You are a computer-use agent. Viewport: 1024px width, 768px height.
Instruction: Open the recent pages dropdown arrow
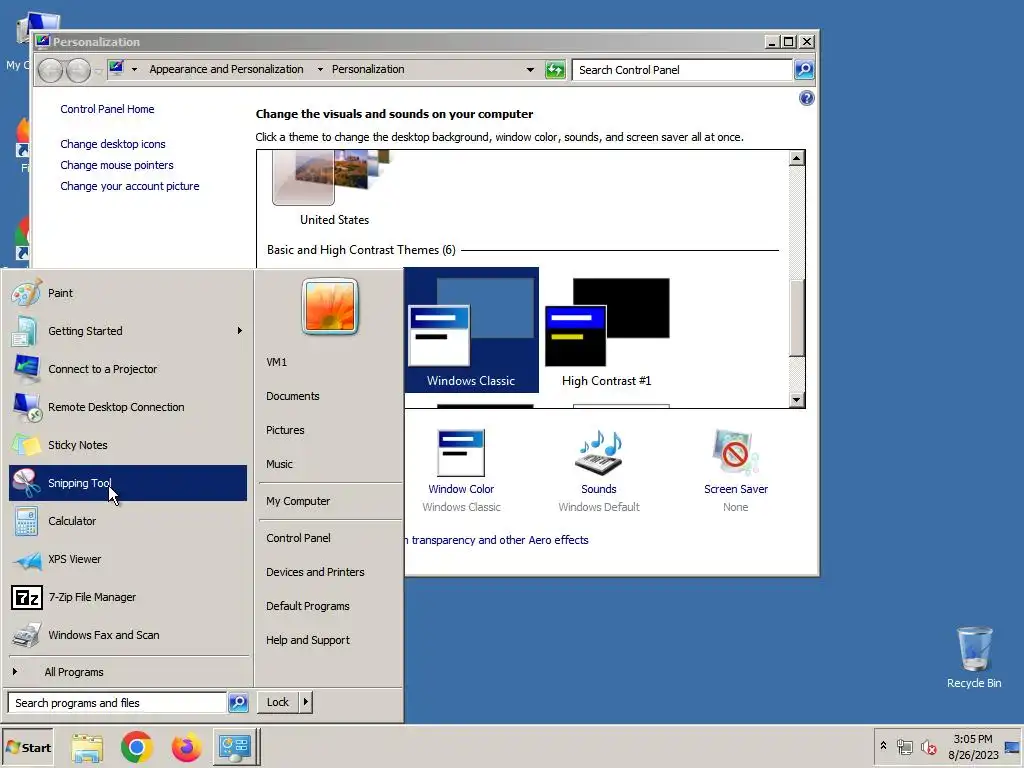98,71
